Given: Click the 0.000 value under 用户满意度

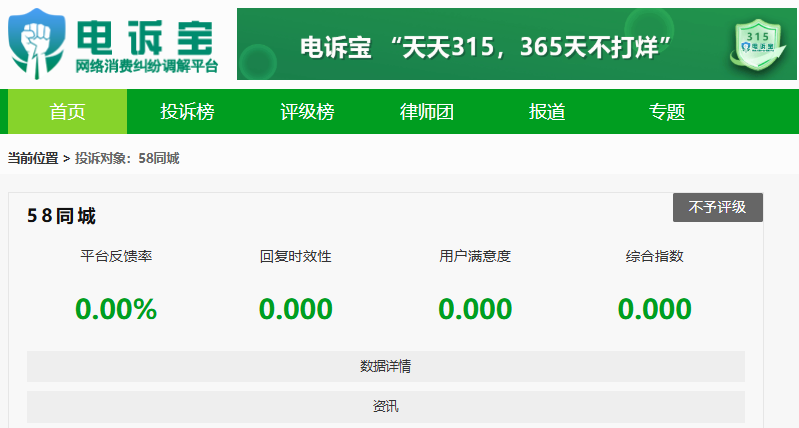Looking at the screenshot, I should pyautogui.click(x=475, y=309).
